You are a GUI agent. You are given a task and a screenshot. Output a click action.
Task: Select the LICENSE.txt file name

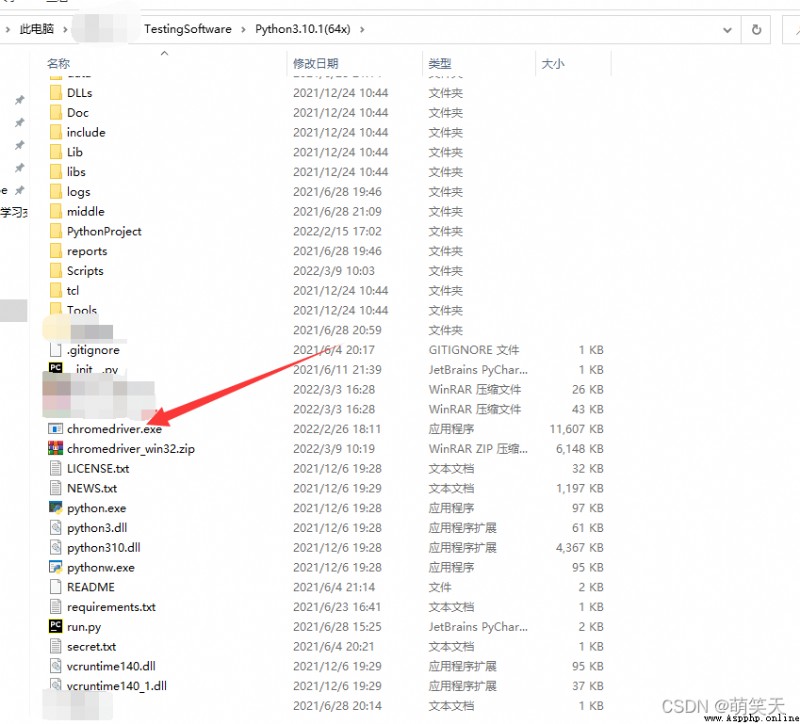tap(98, 468)
